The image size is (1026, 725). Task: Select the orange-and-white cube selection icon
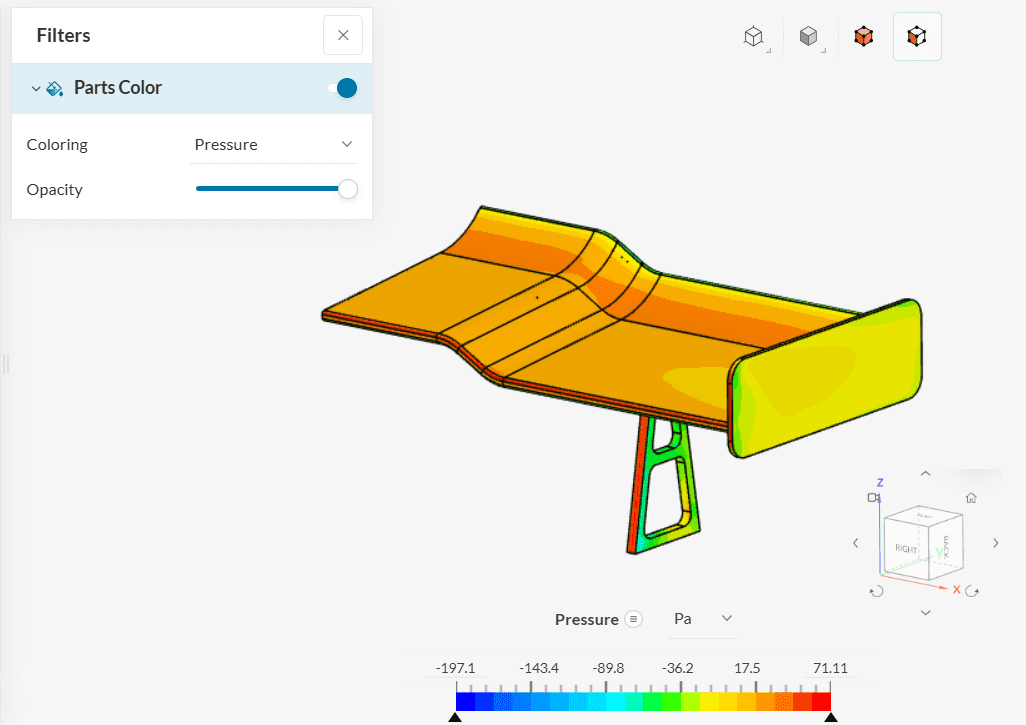(916, 37)
